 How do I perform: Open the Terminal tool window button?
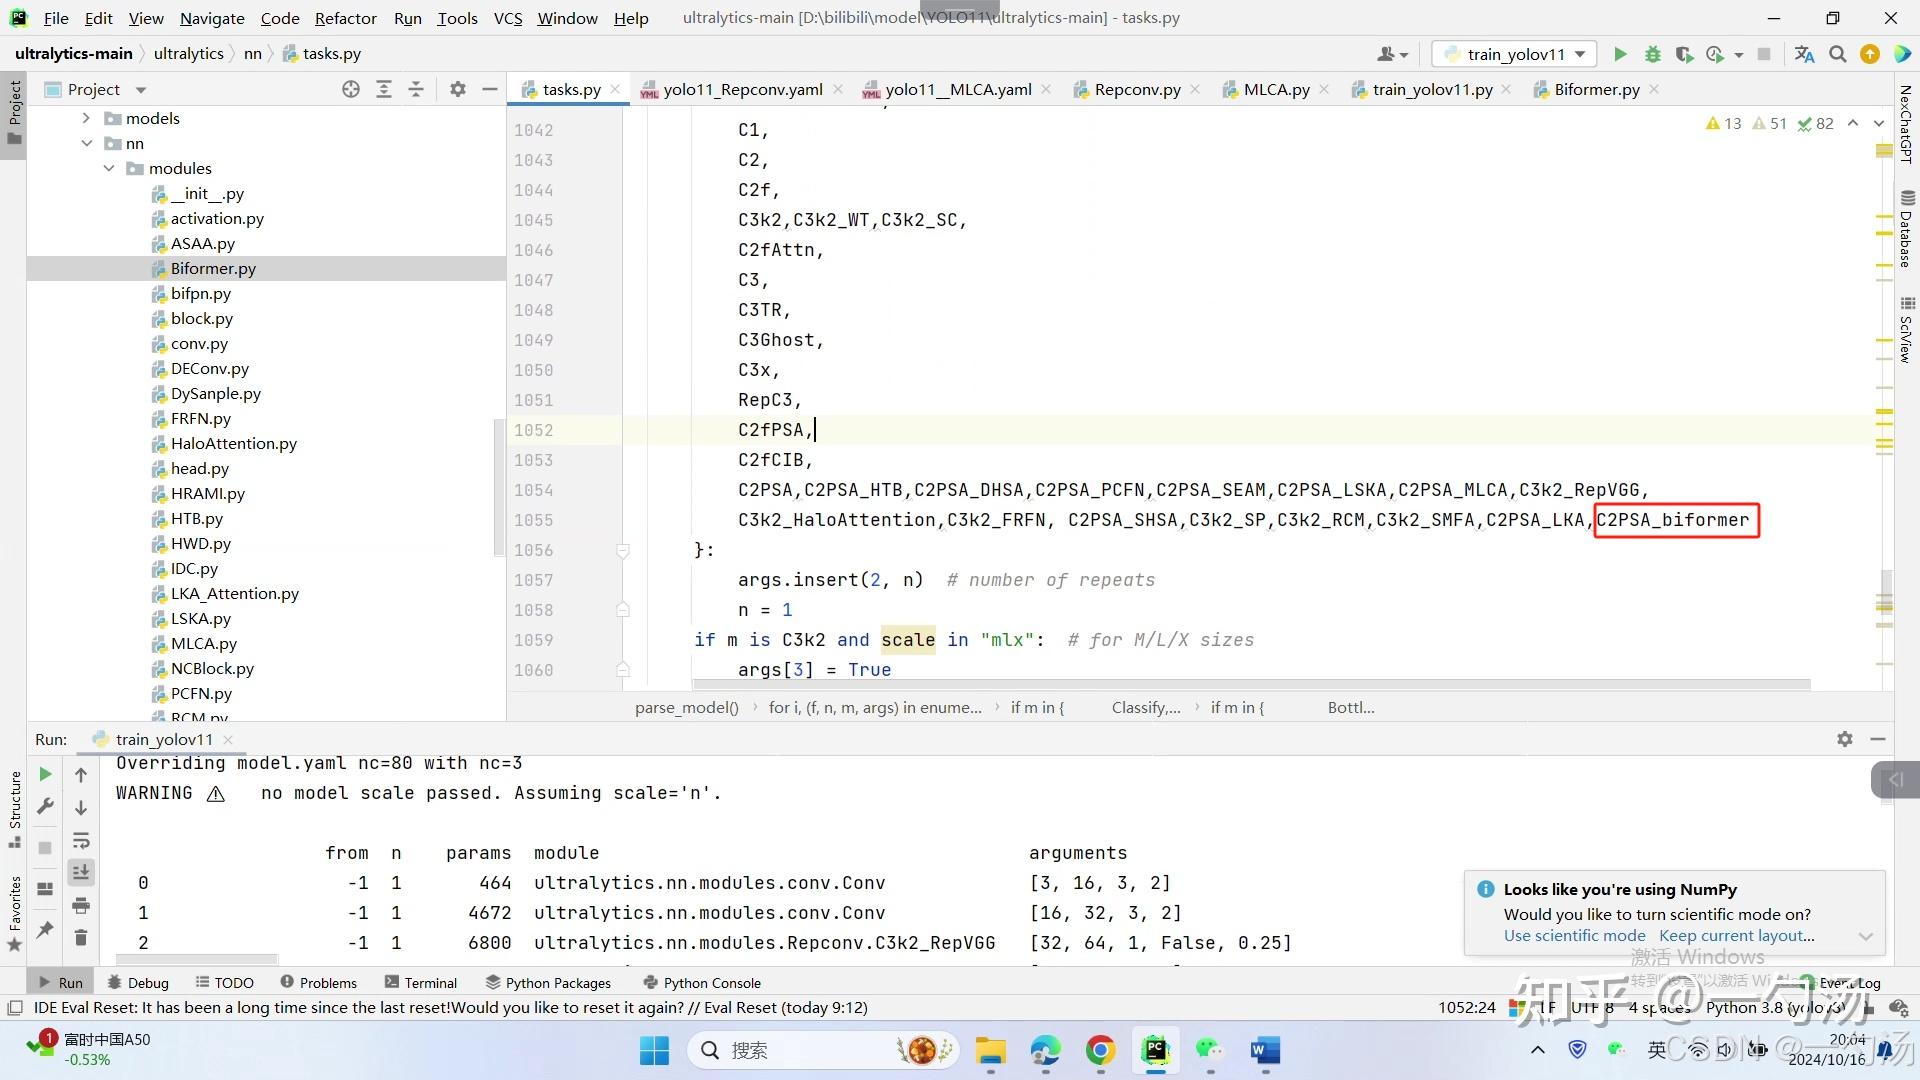[420, 983]
